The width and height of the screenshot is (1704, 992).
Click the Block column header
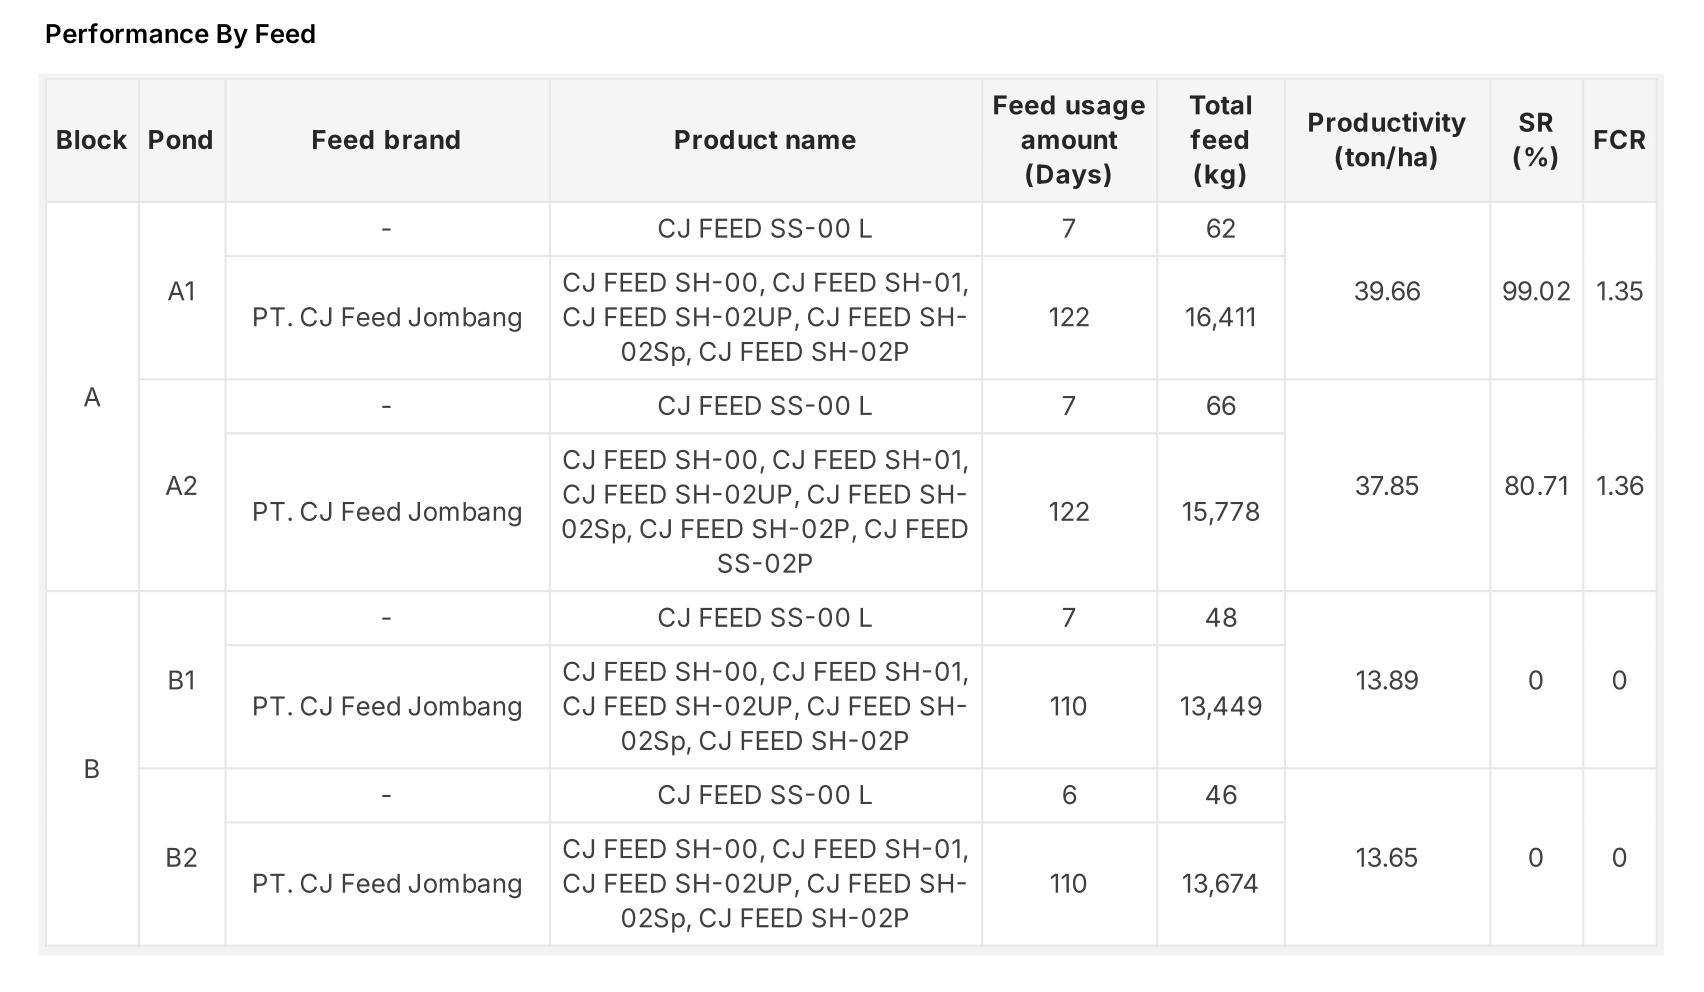point(91,140)
